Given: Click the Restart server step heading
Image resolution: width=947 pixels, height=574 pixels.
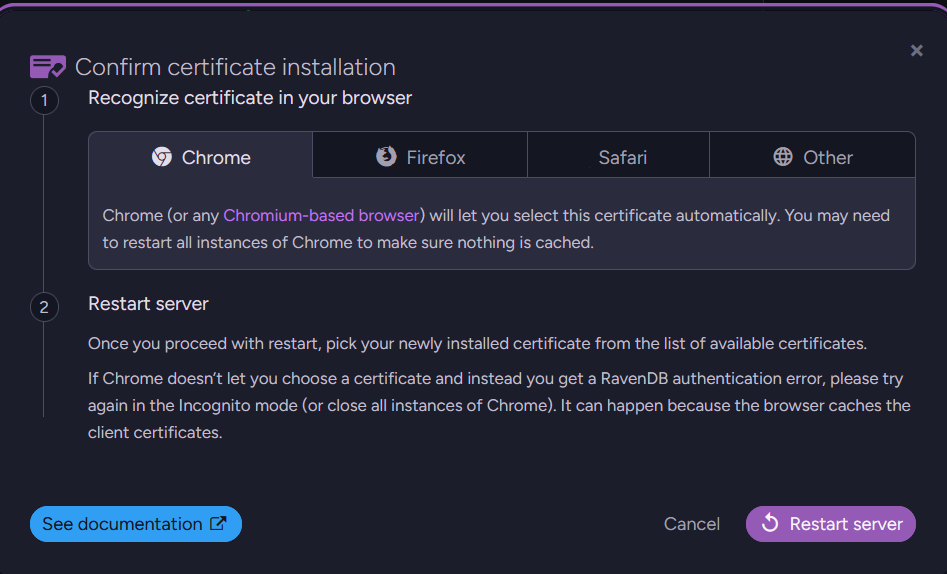Looking at the screenshot, I should [x=149, y=304].
